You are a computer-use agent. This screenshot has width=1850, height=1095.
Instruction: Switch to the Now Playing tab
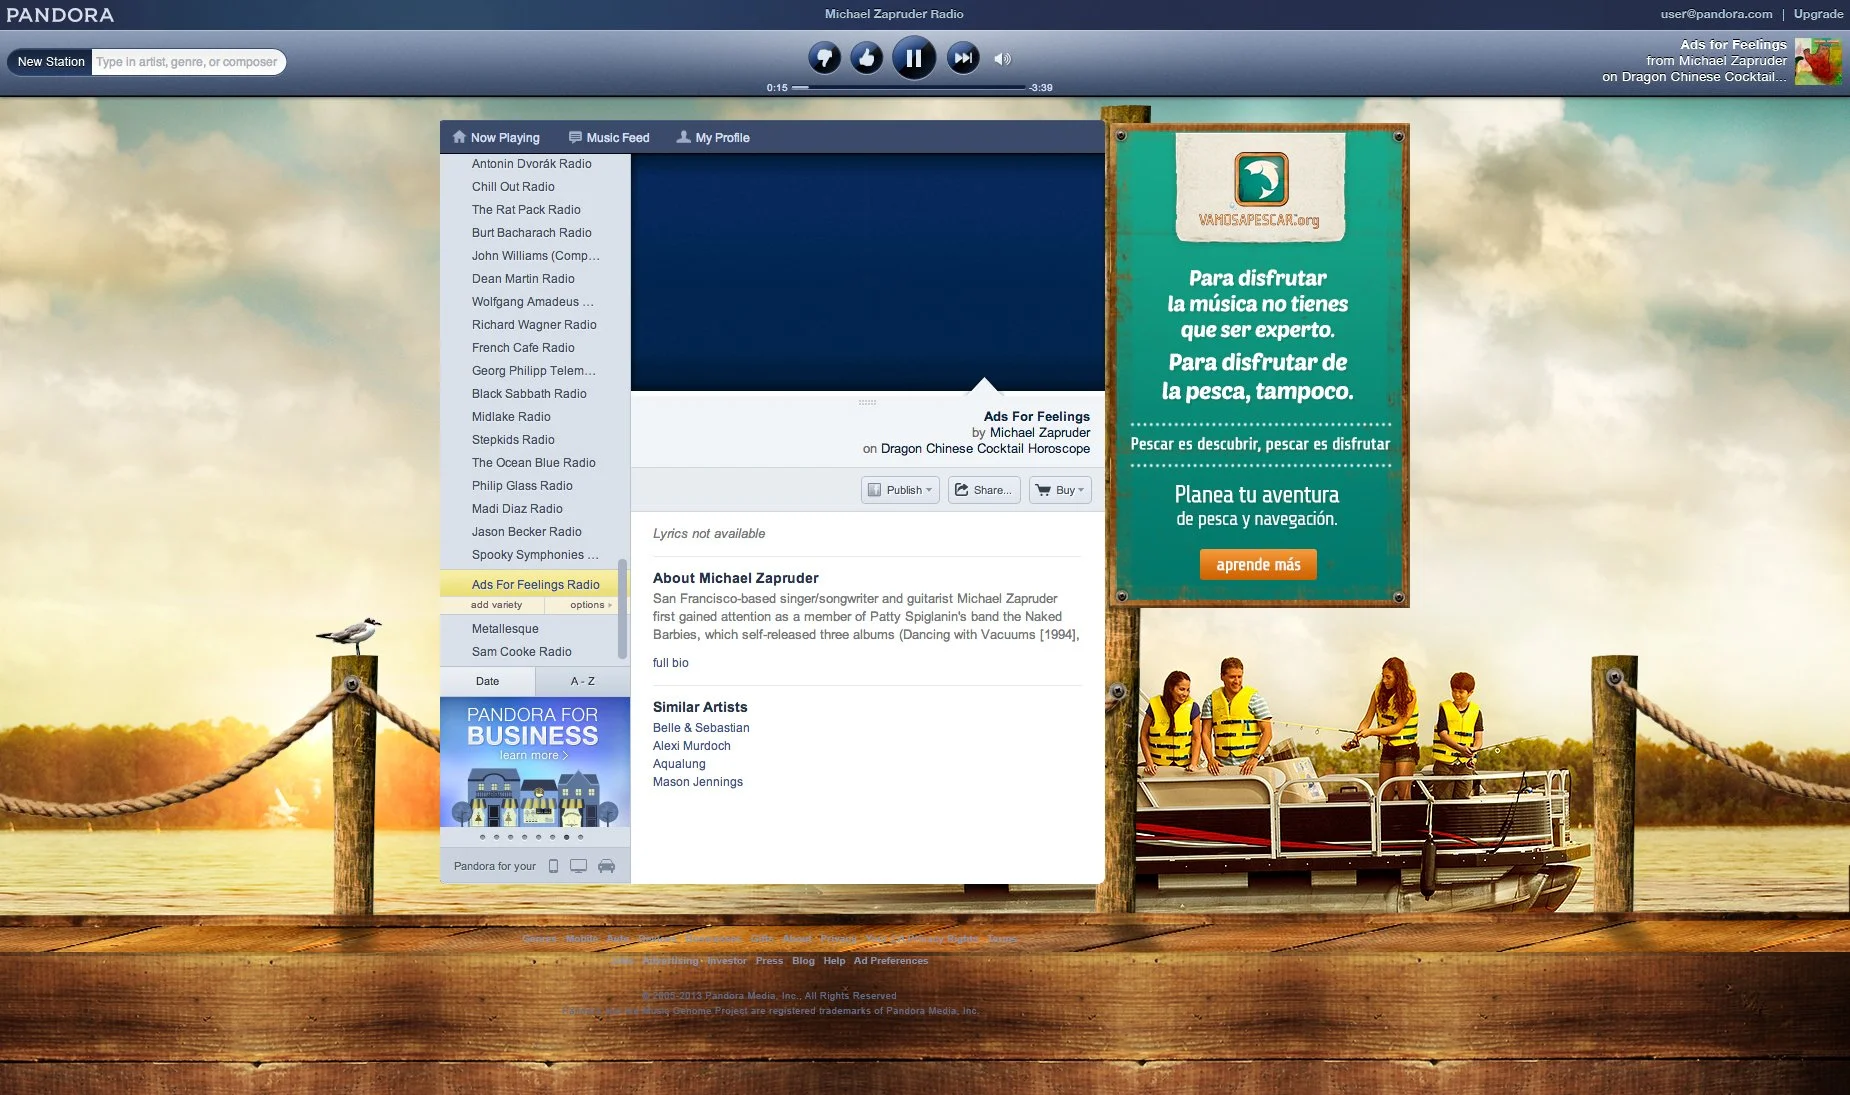click(x=496, y=137)
